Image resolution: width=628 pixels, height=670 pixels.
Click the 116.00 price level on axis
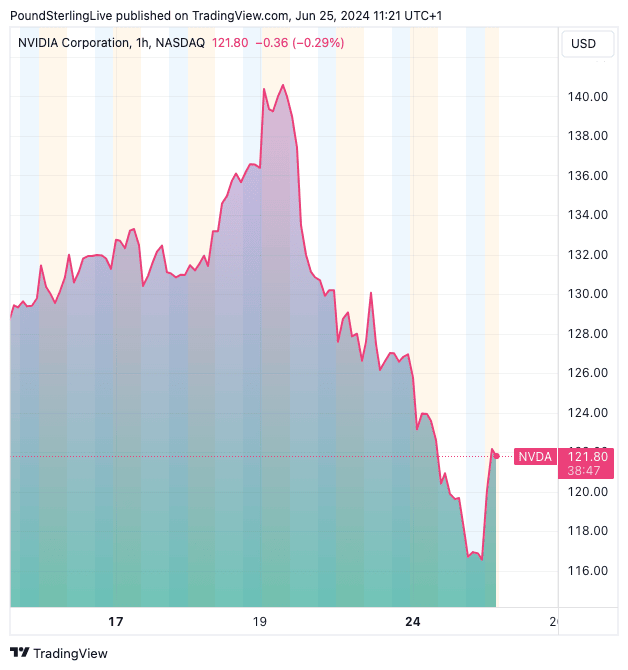coord(588,570)
